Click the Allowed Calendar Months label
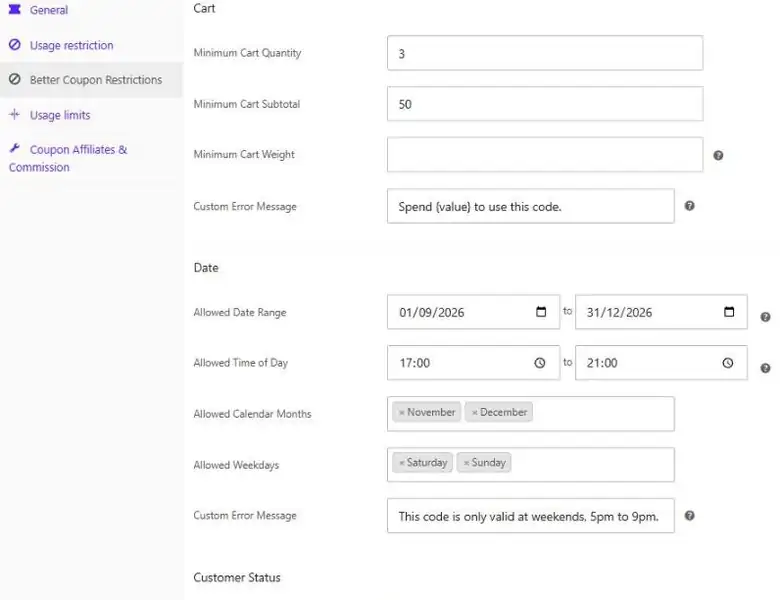780x600 pixels. [x=252, y=414]
